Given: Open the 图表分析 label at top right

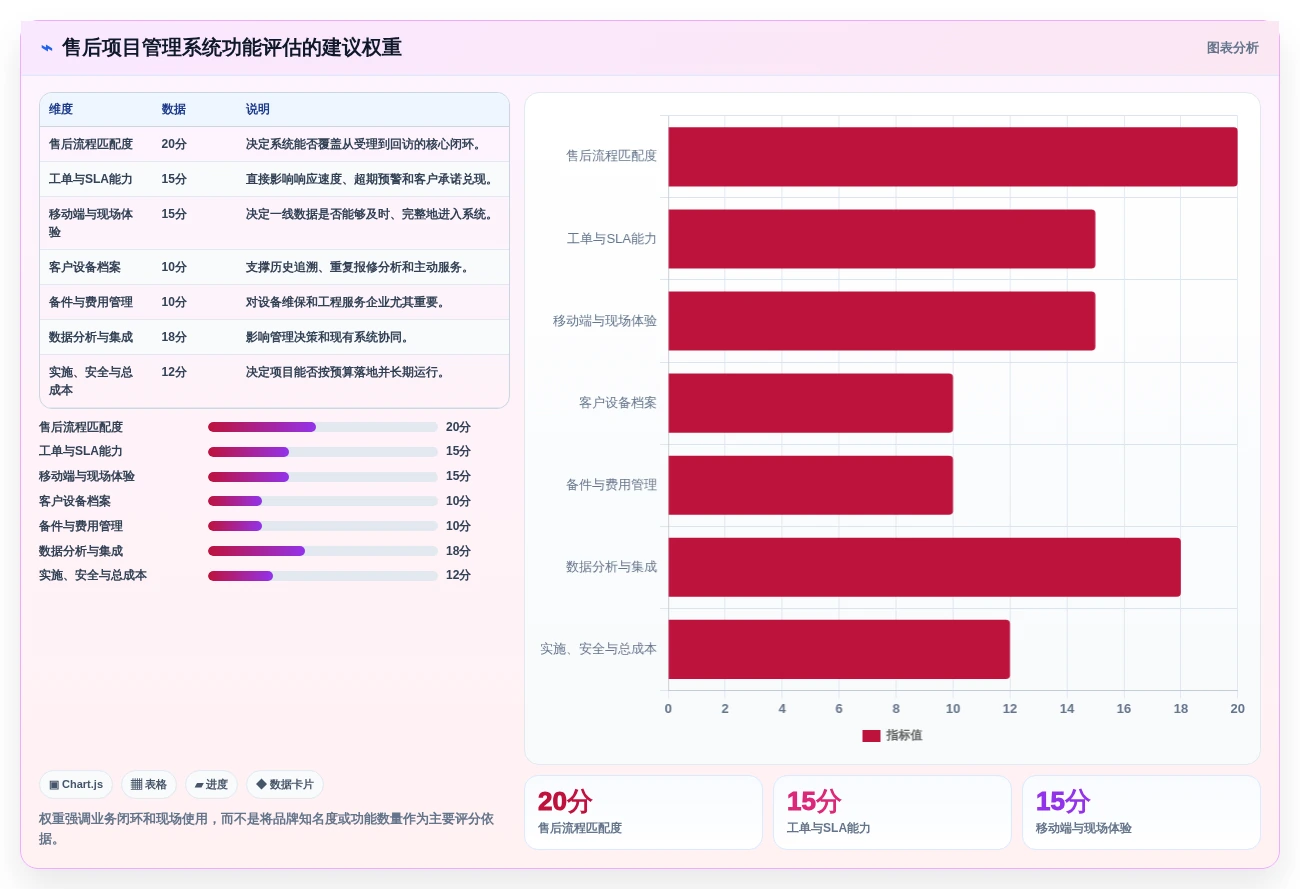Looking at the screenshot, I should click(x=1232, y=48).
